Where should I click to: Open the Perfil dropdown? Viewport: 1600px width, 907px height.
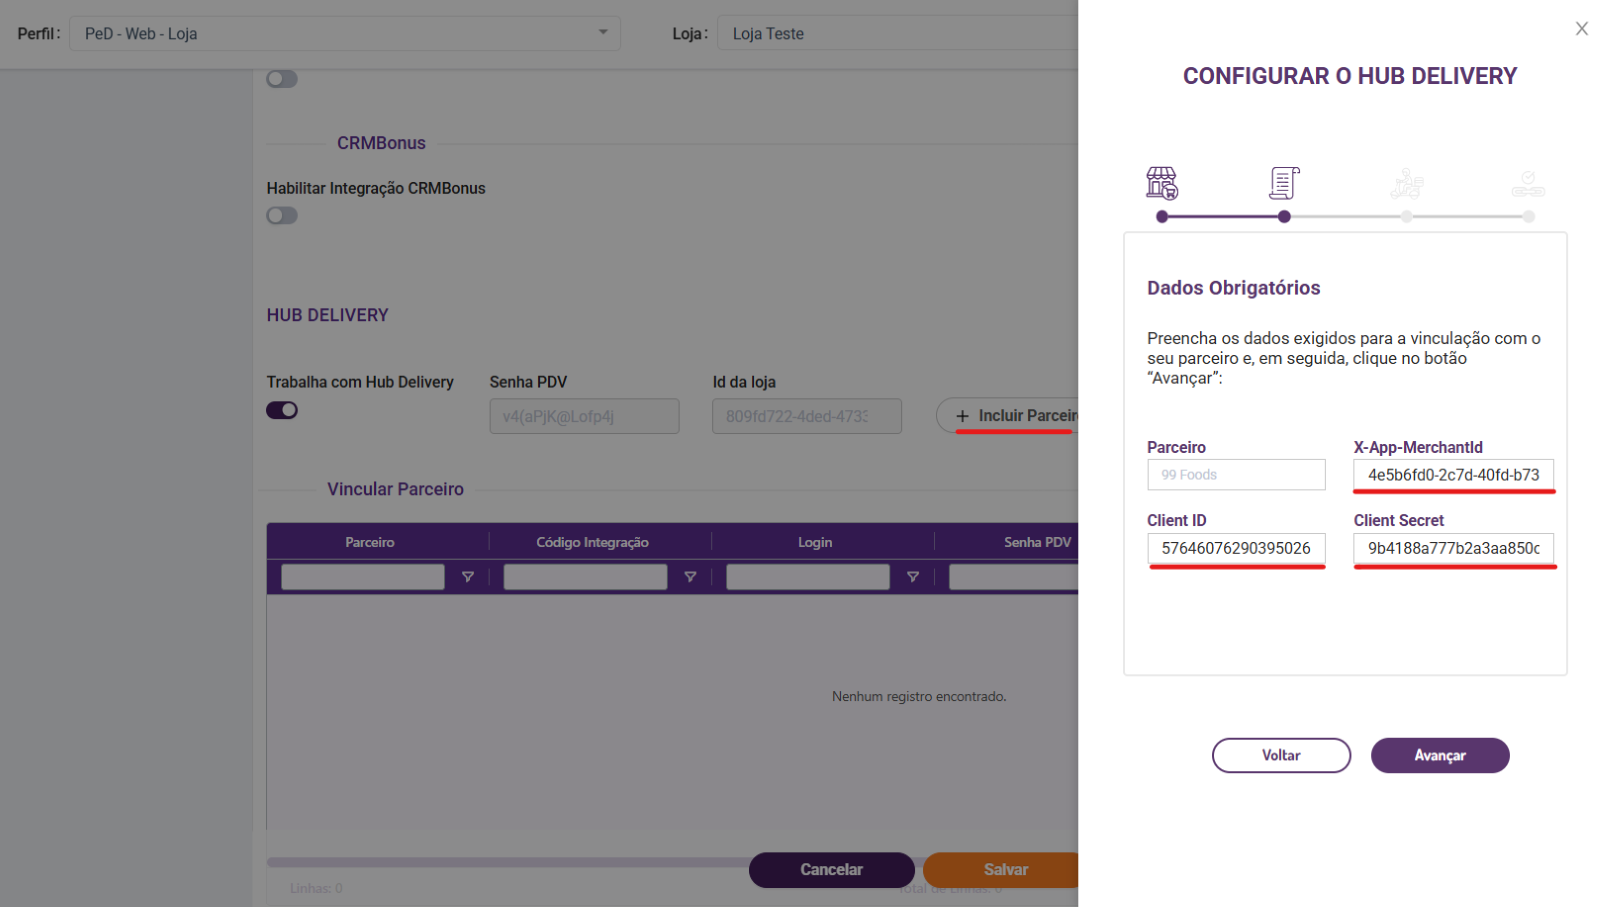[x=344, y=34]
